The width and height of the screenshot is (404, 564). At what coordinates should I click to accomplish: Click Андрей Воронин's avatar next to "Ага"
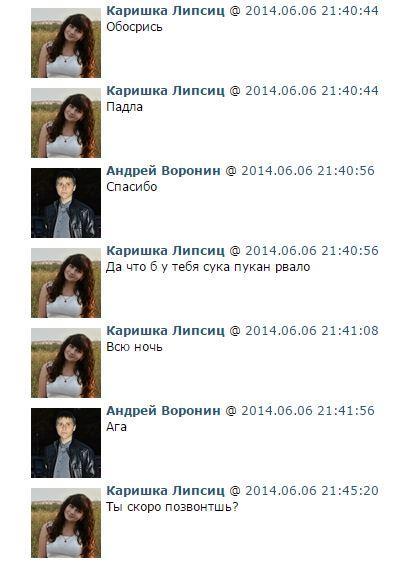pos(66,443)
